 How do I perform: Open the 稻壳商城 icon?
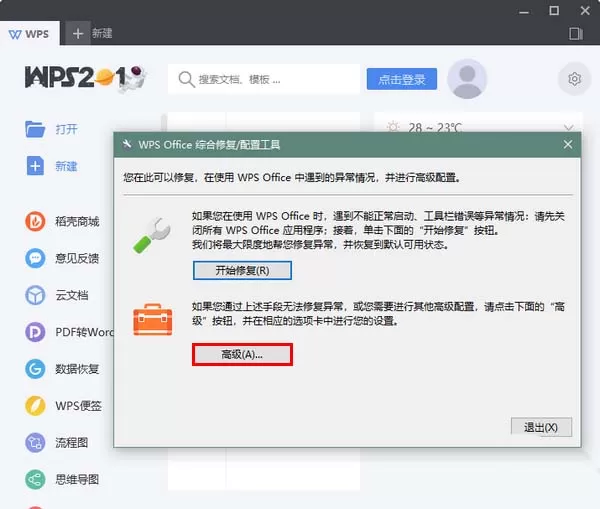pyautogui.click(x=35, y=221)
